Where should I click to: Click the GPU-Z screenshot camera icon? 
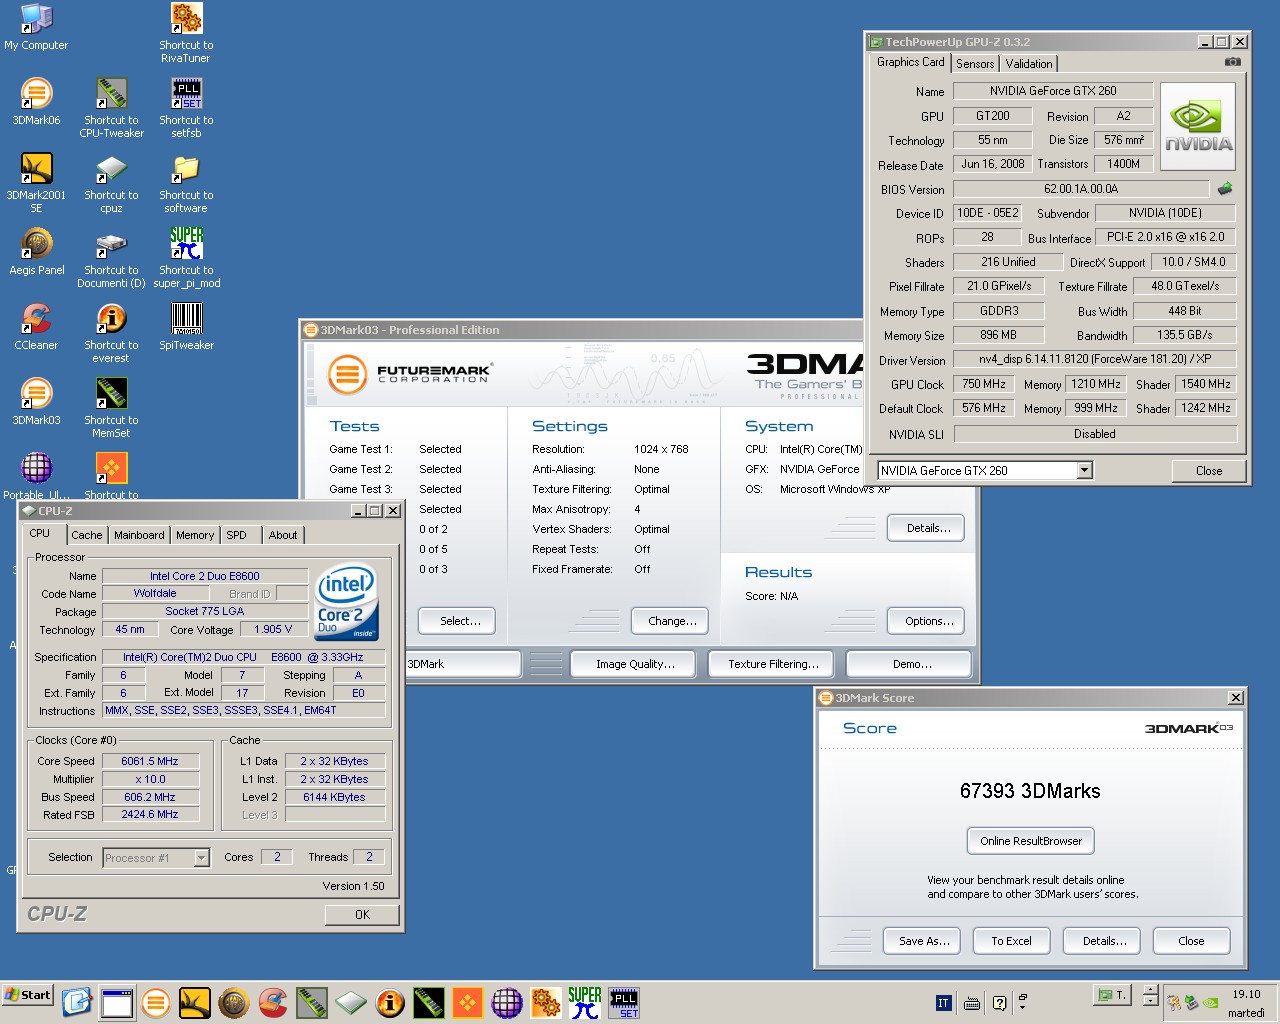(x=1233, y=62)
